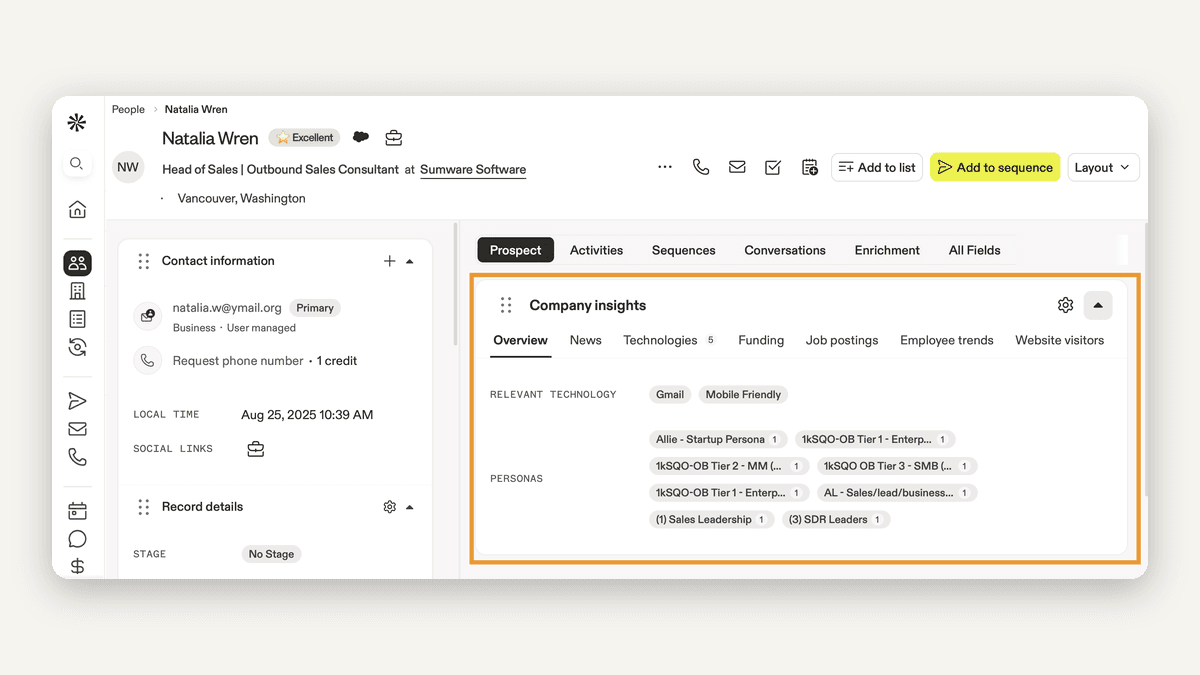Click the app logo at top of sidebar
Viewport: 1200px width, 675px height.
pyautogui.click(x=77, y=123)
